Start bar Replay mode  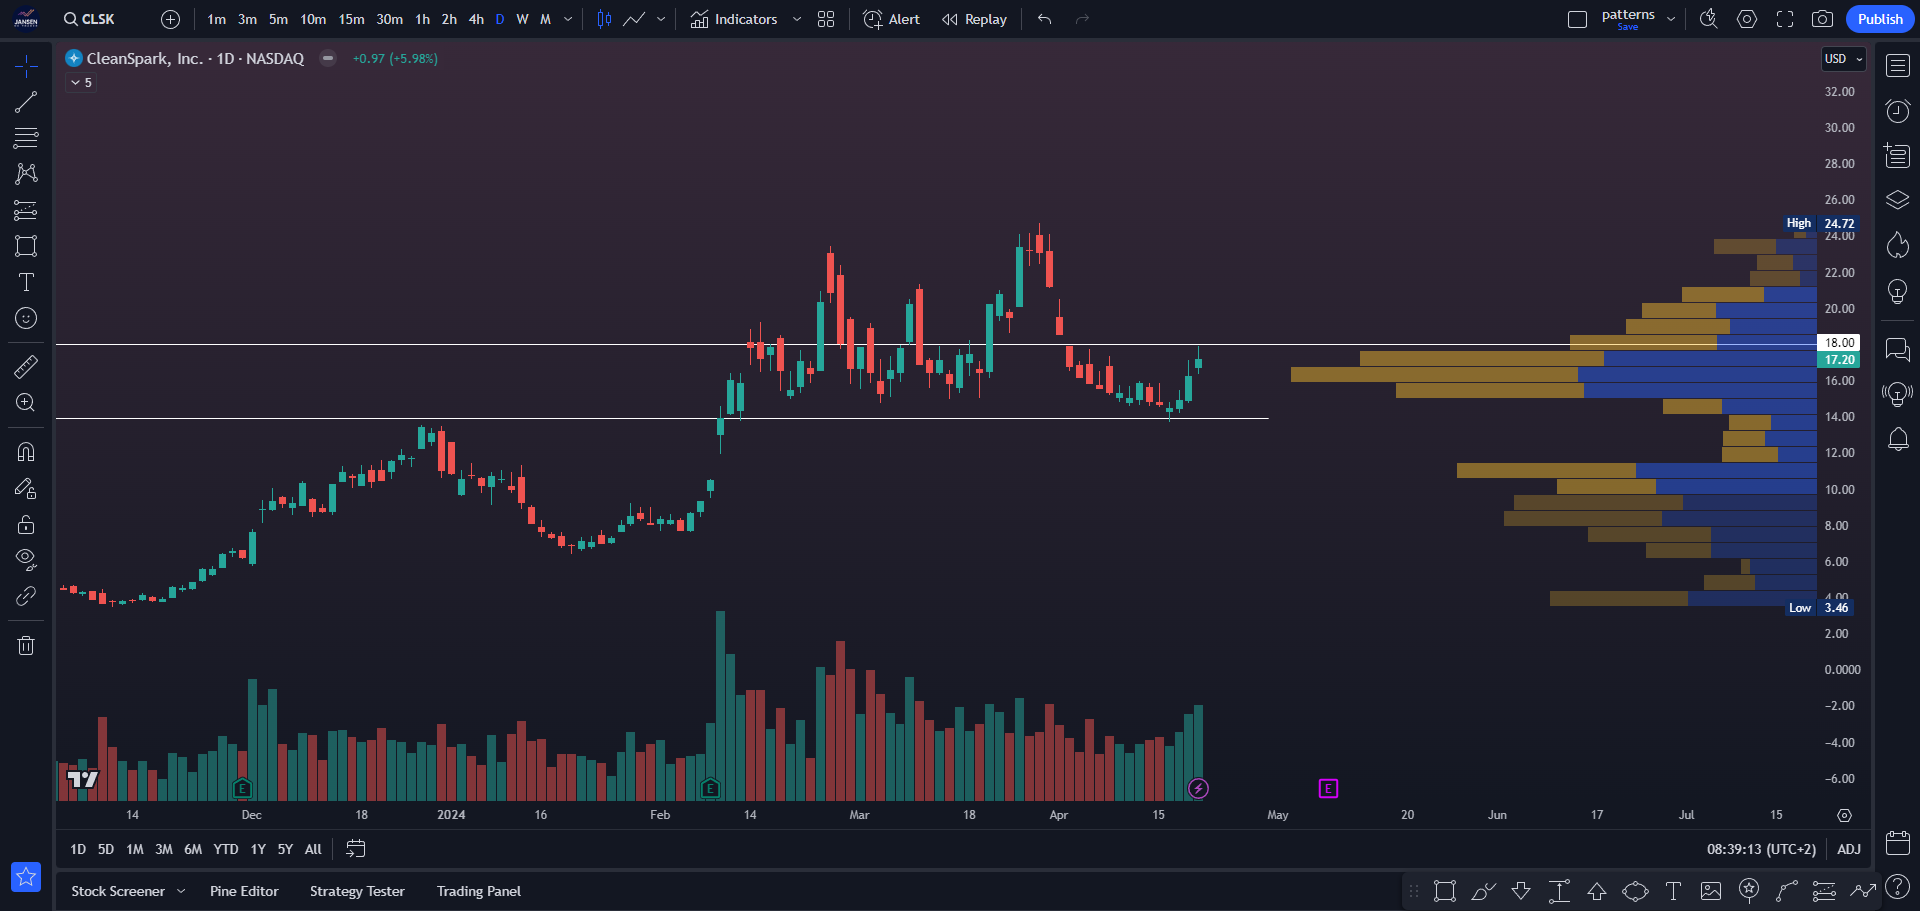tap(974, 19)
